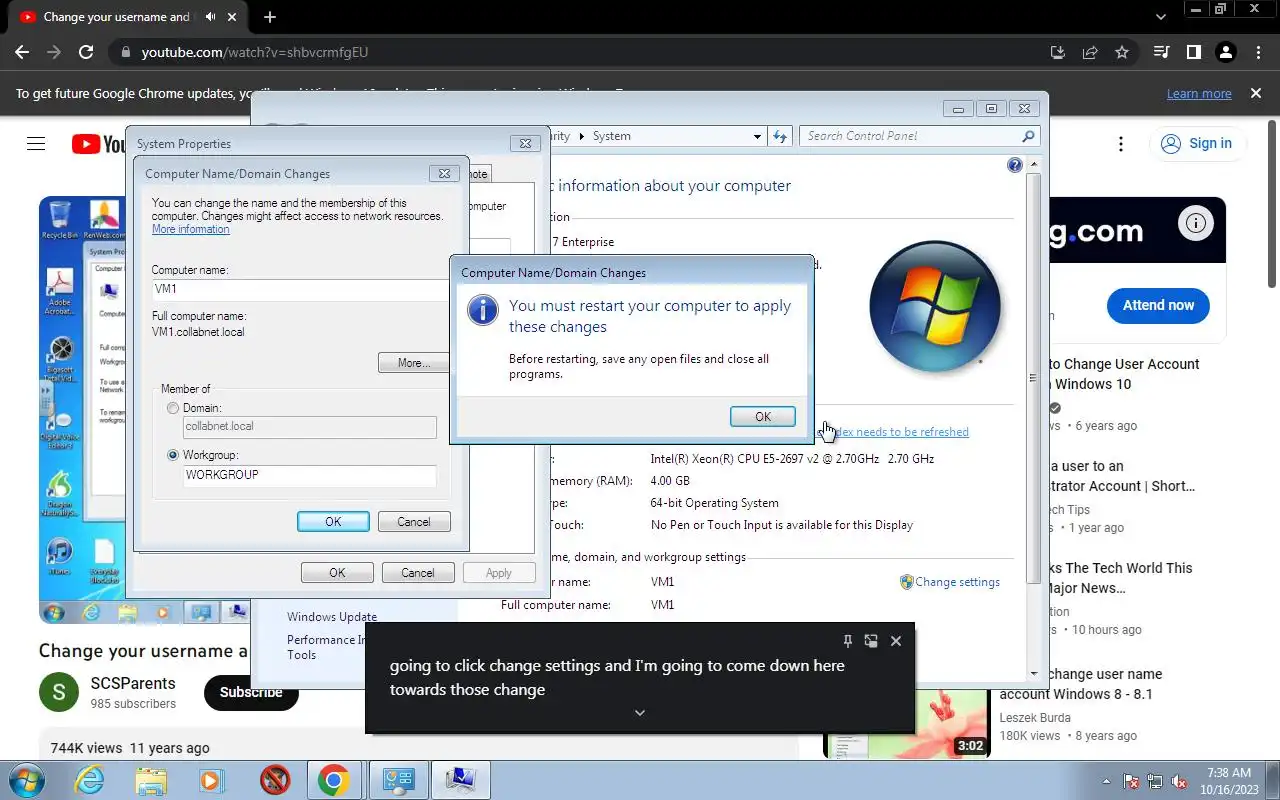This screenshot has height=800, width=1280.
Task: Select the Workgroup radio button
Action: pos(174,455)
